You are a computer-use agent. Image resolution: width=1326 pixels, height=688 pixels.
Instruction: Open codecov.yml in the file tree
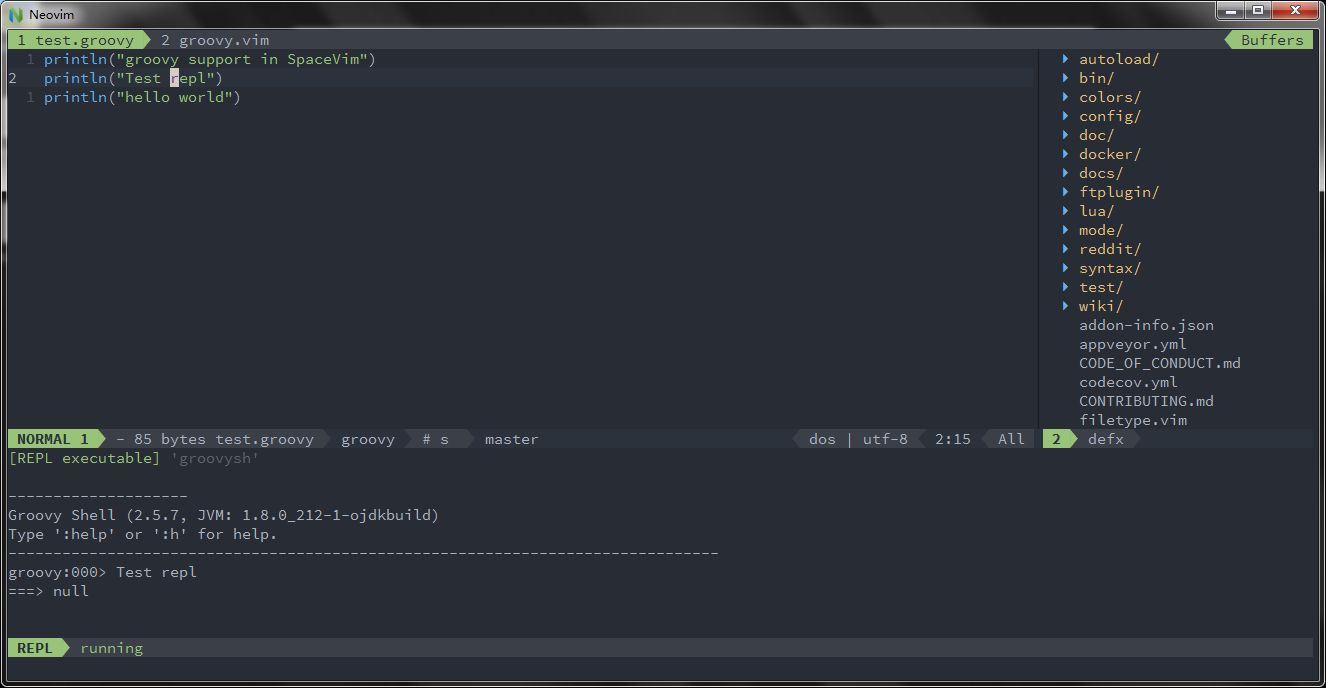tap(1128, 382)
